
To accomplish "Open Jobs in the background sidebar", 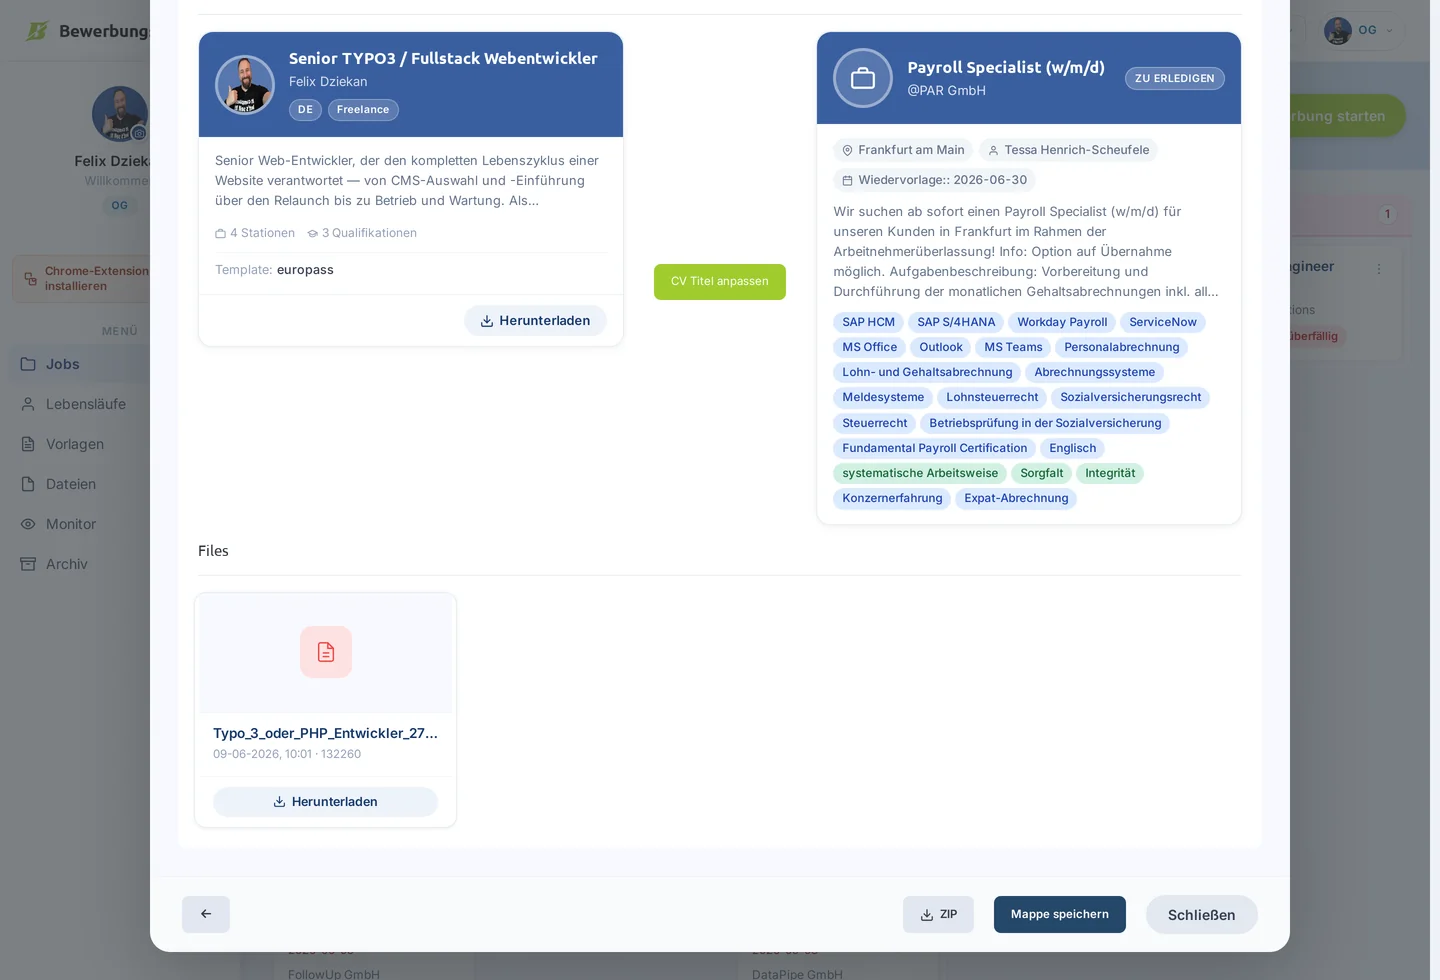I will [x=79, y=364].
